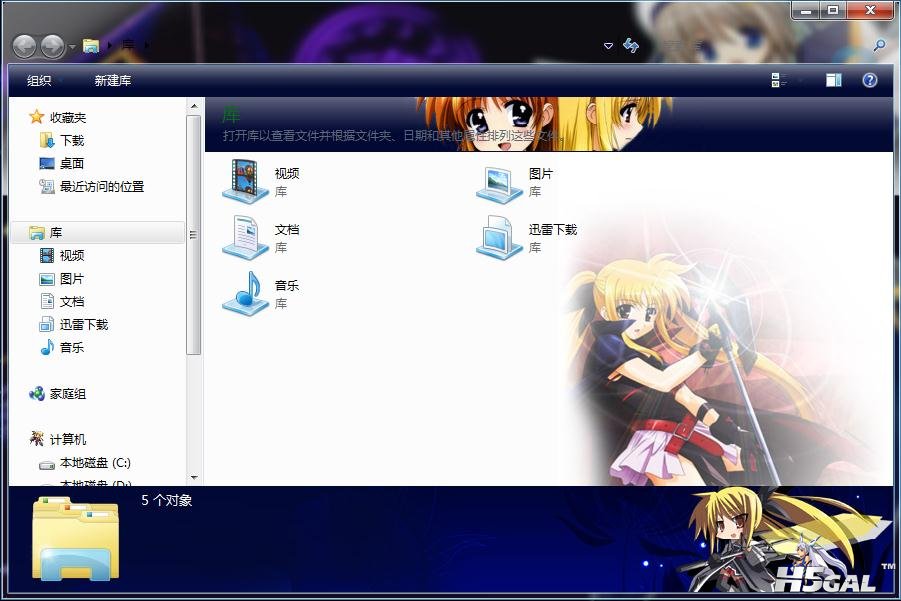
Task: Open help with the question mark icon
Action: coord(870,80)
